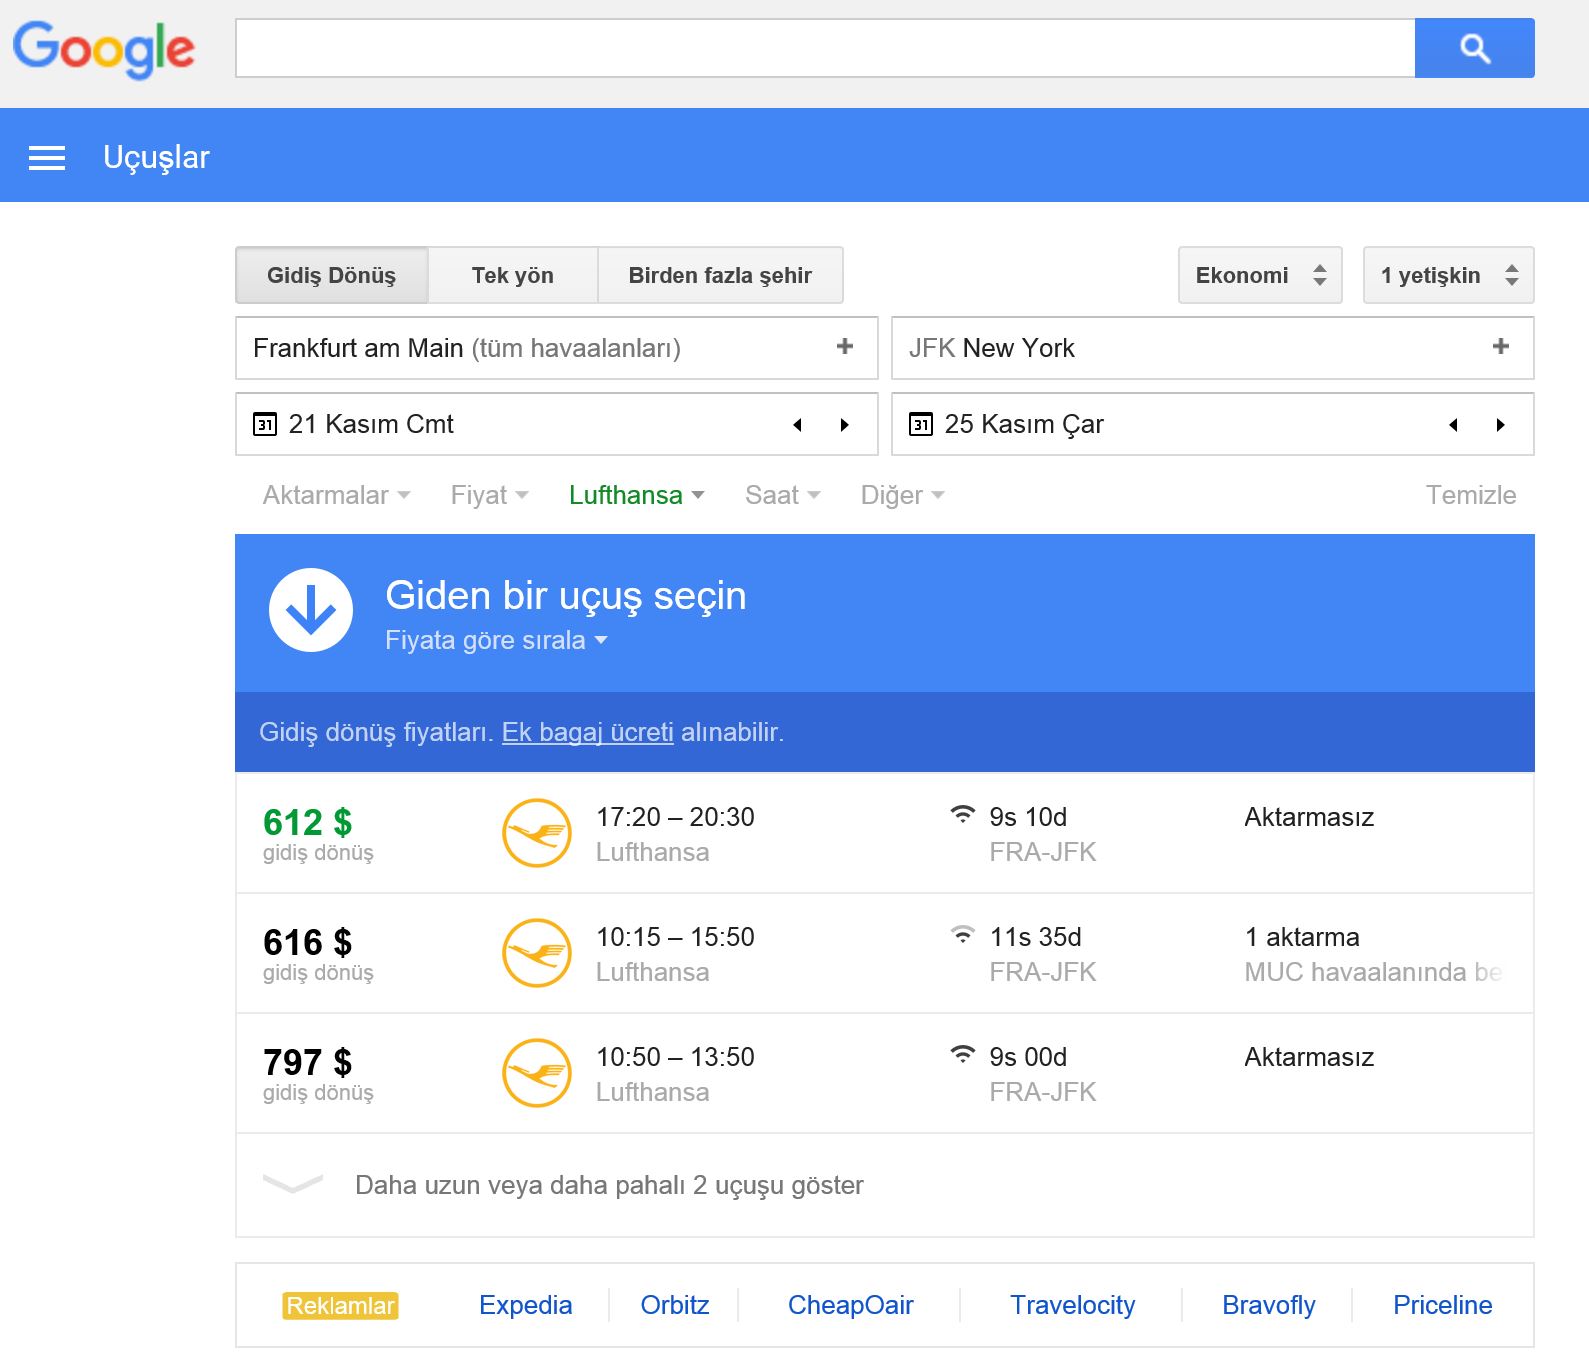Click the Giden bir uçuş seçin heading
Viewport: 1589px width, 1368px height.
click(x=566, y=596)
